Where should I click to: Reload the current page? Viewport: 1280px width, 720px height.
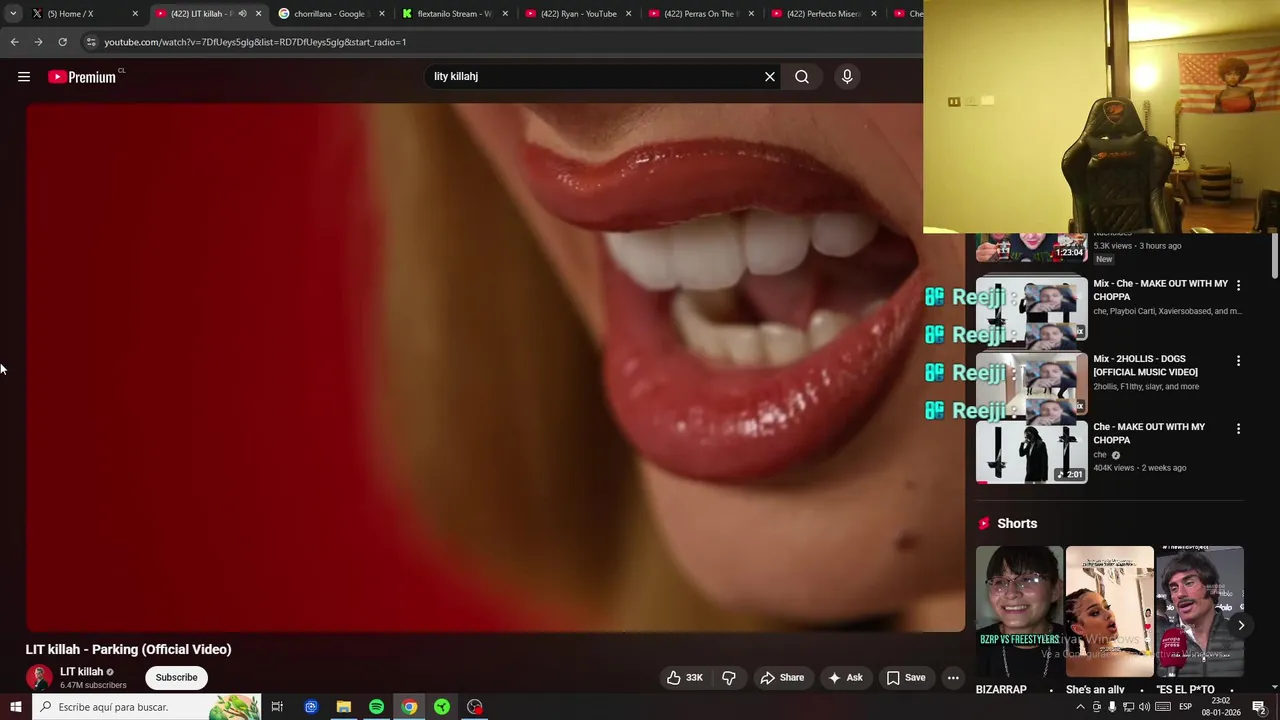pos(62,42)
